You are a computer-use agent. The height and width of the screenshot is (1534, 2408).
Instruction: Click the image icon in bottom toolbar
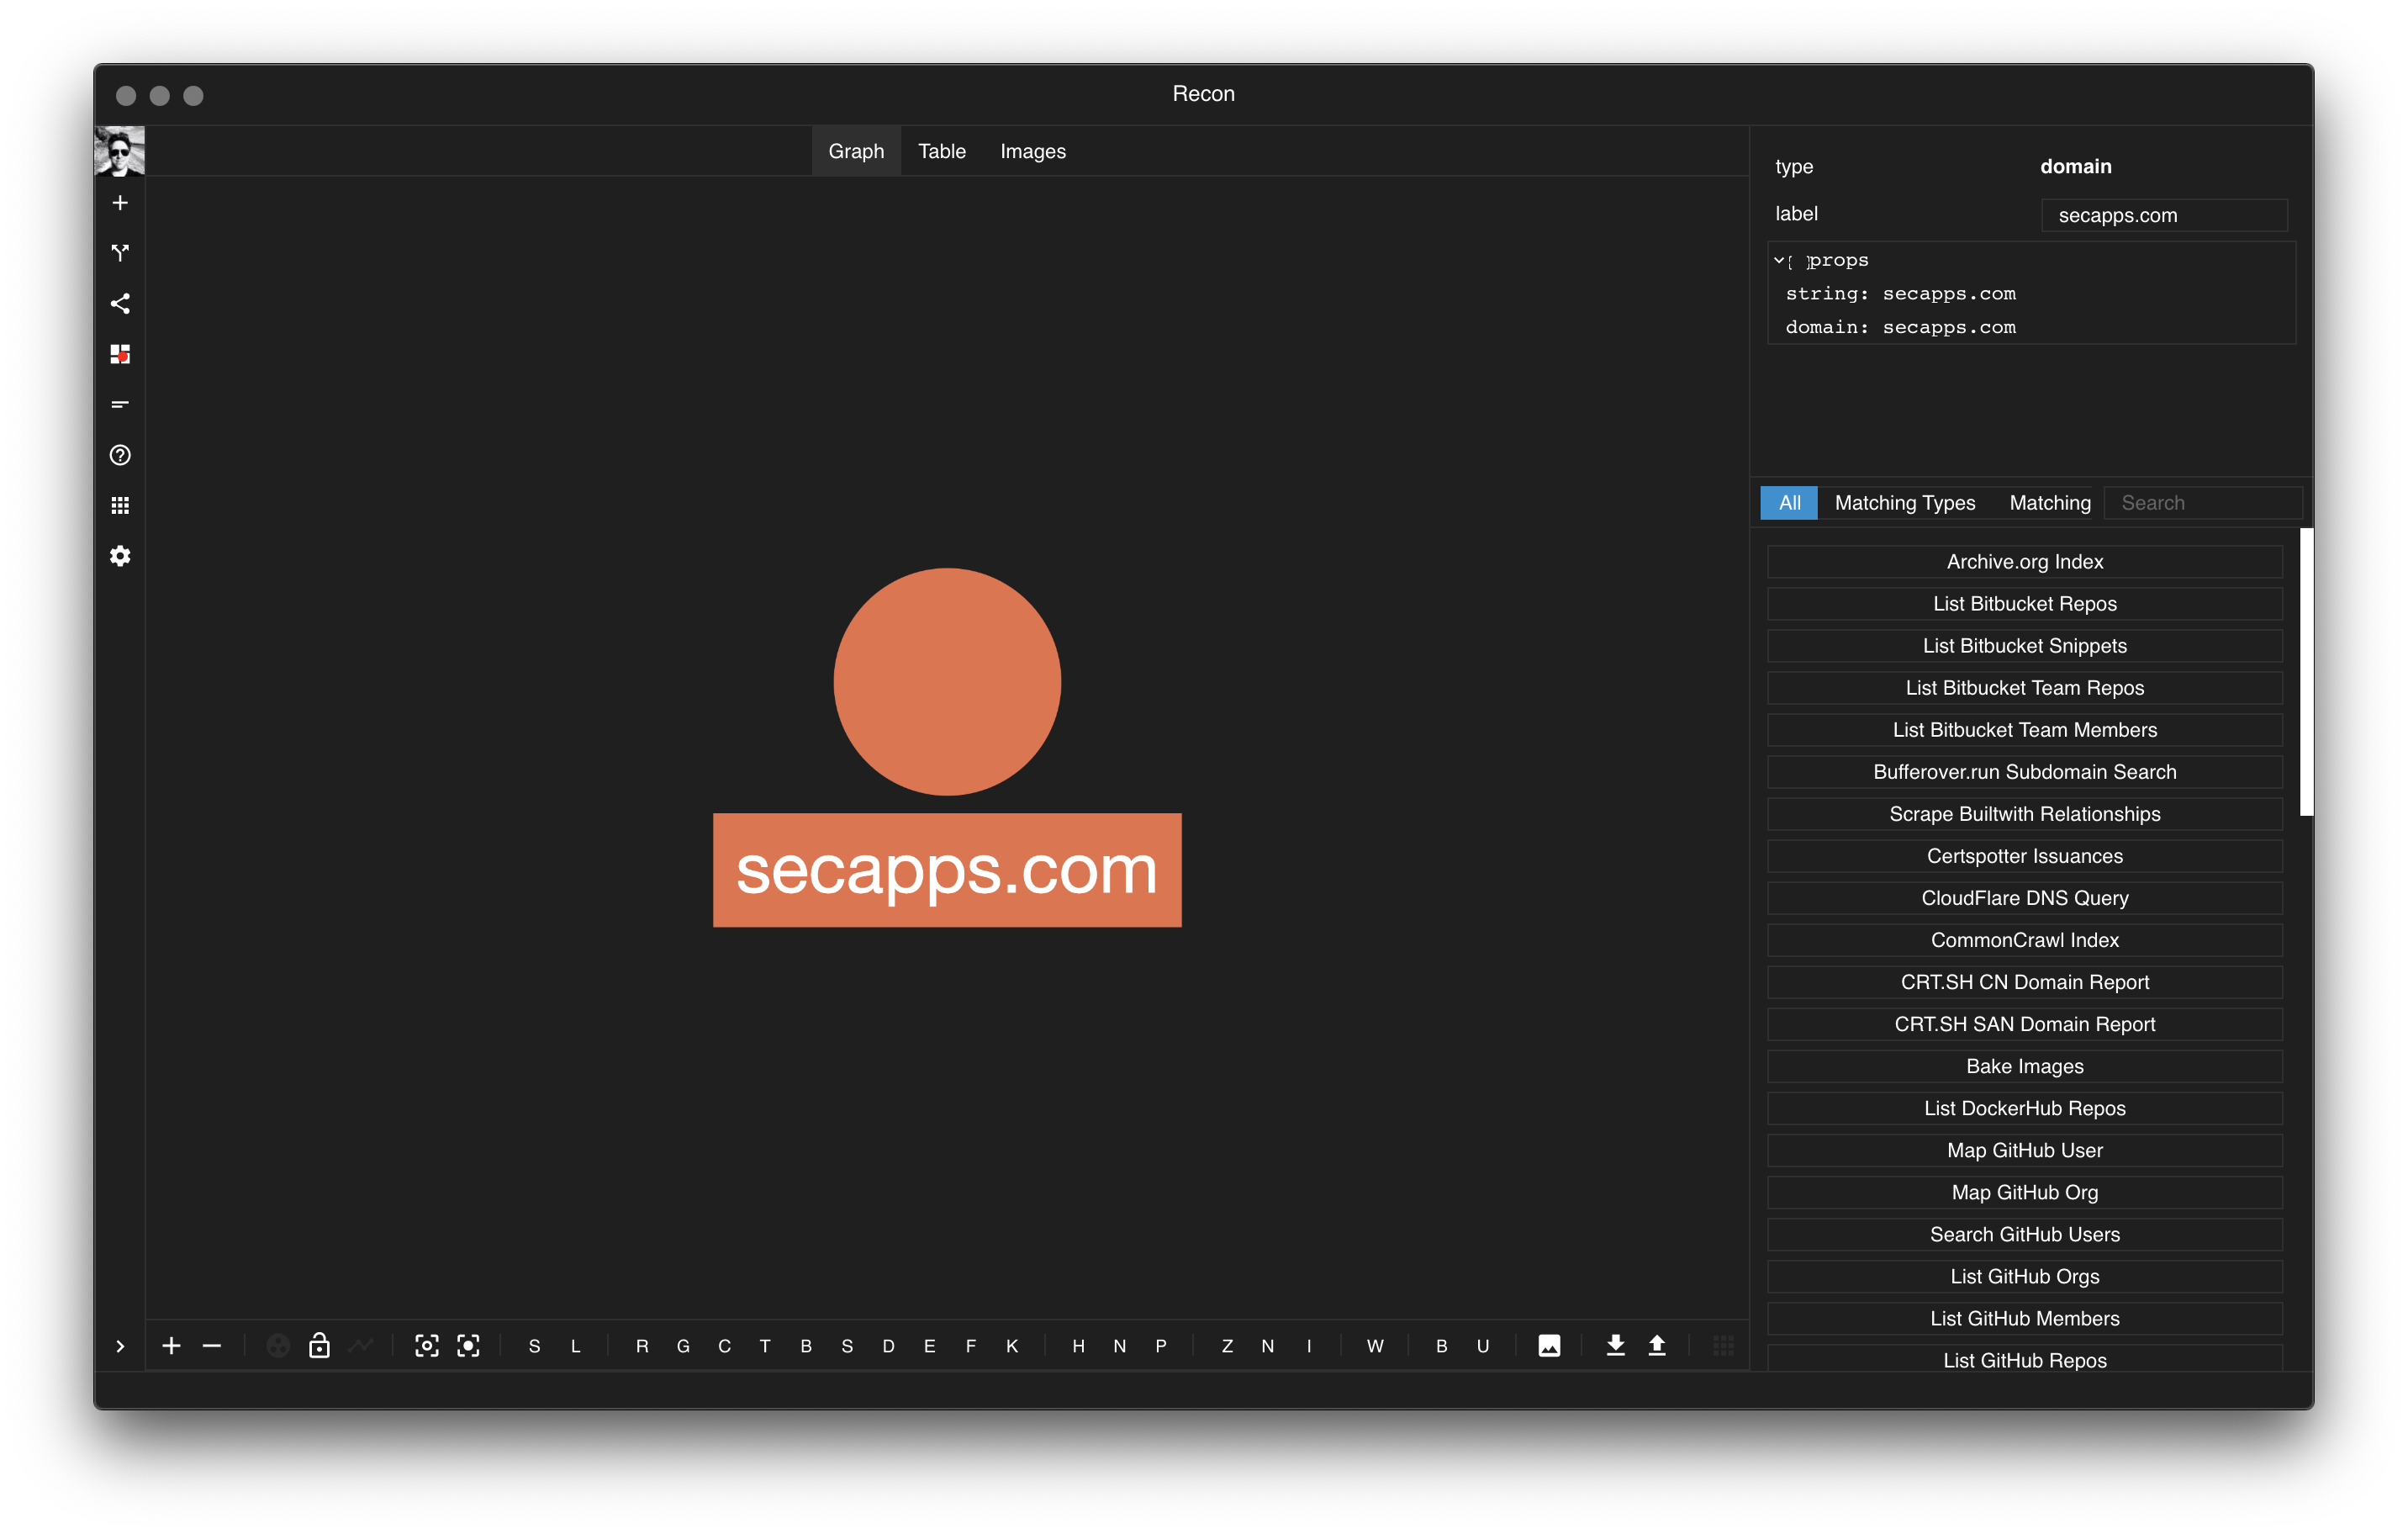click(x=1549, y=1346)
